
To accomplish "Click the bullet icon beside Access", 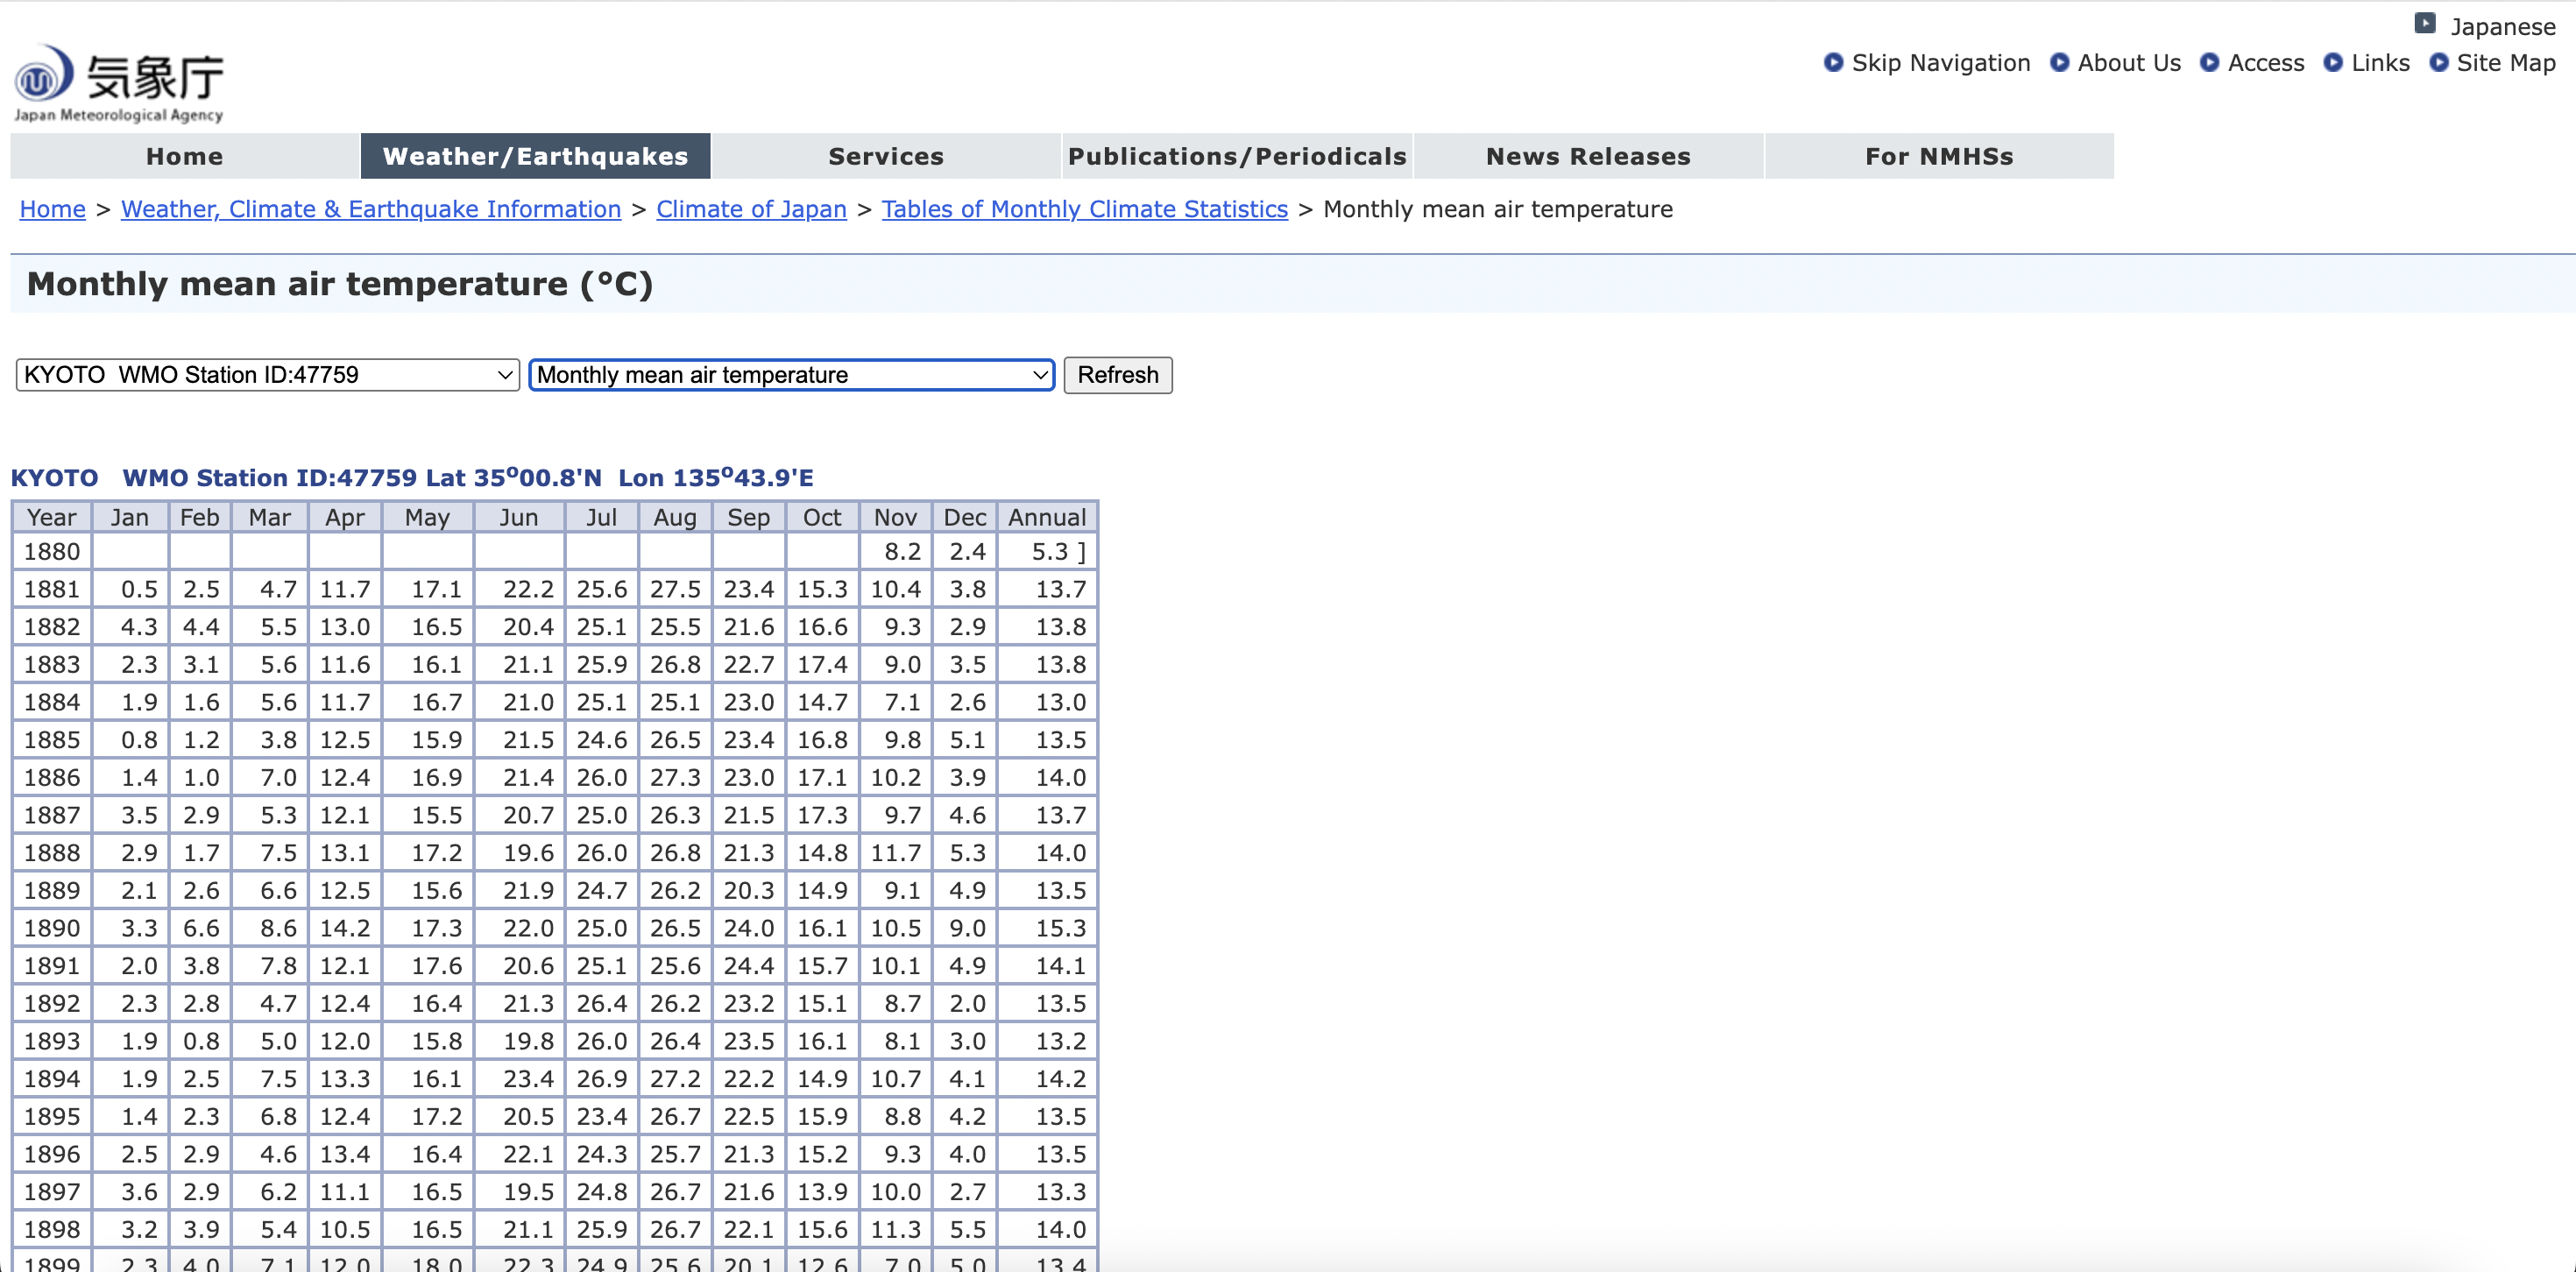I will click(x=2209, y=62).
